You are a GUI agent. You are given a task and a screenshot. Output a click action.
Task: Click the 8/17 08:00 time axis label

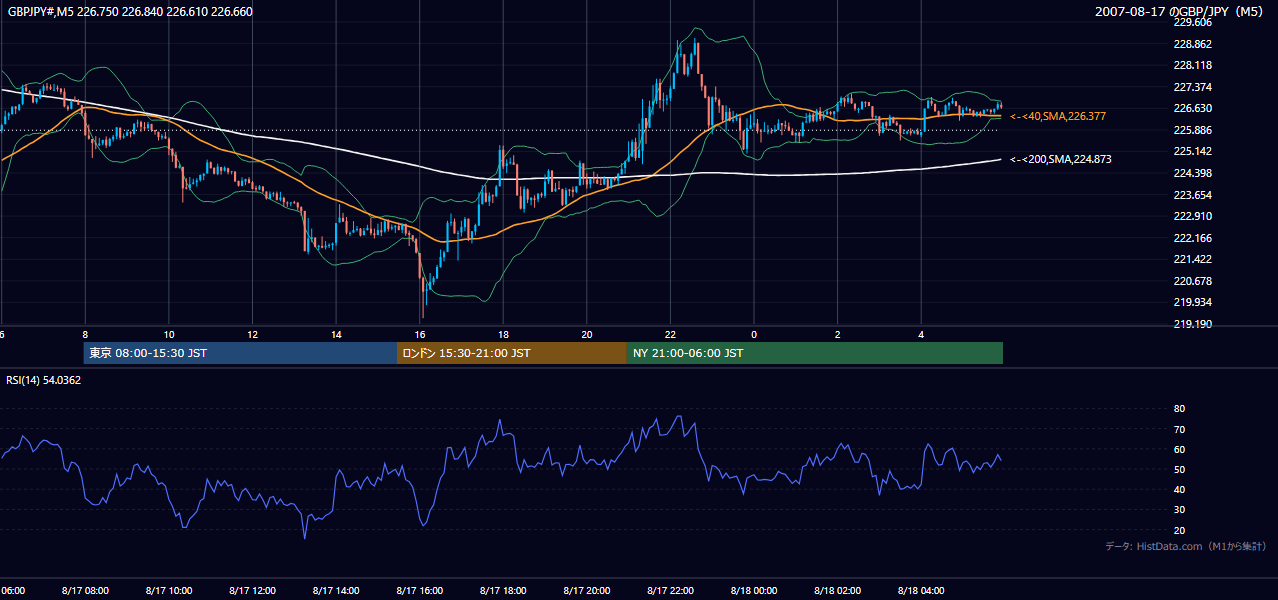coord(84,591)
